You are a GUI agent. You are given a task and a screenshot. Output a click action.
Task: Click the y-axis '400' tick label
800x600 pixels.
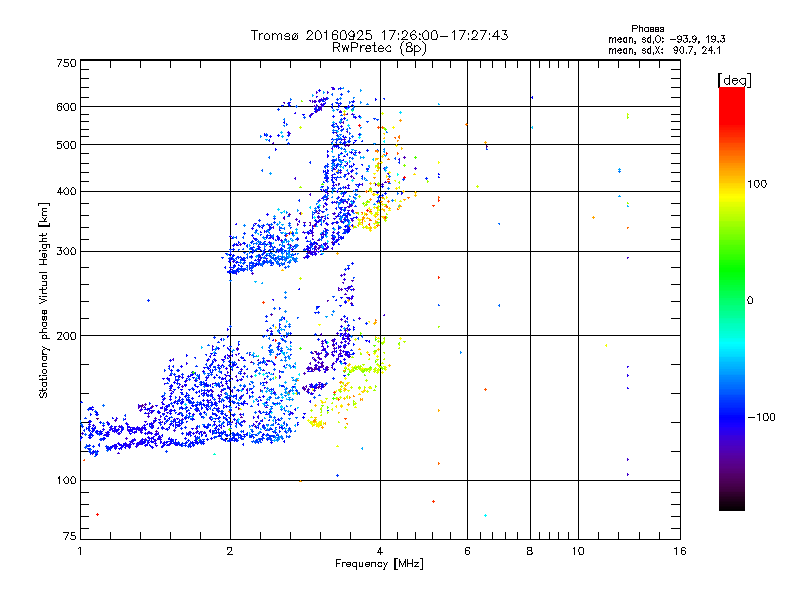pos(66,192)
